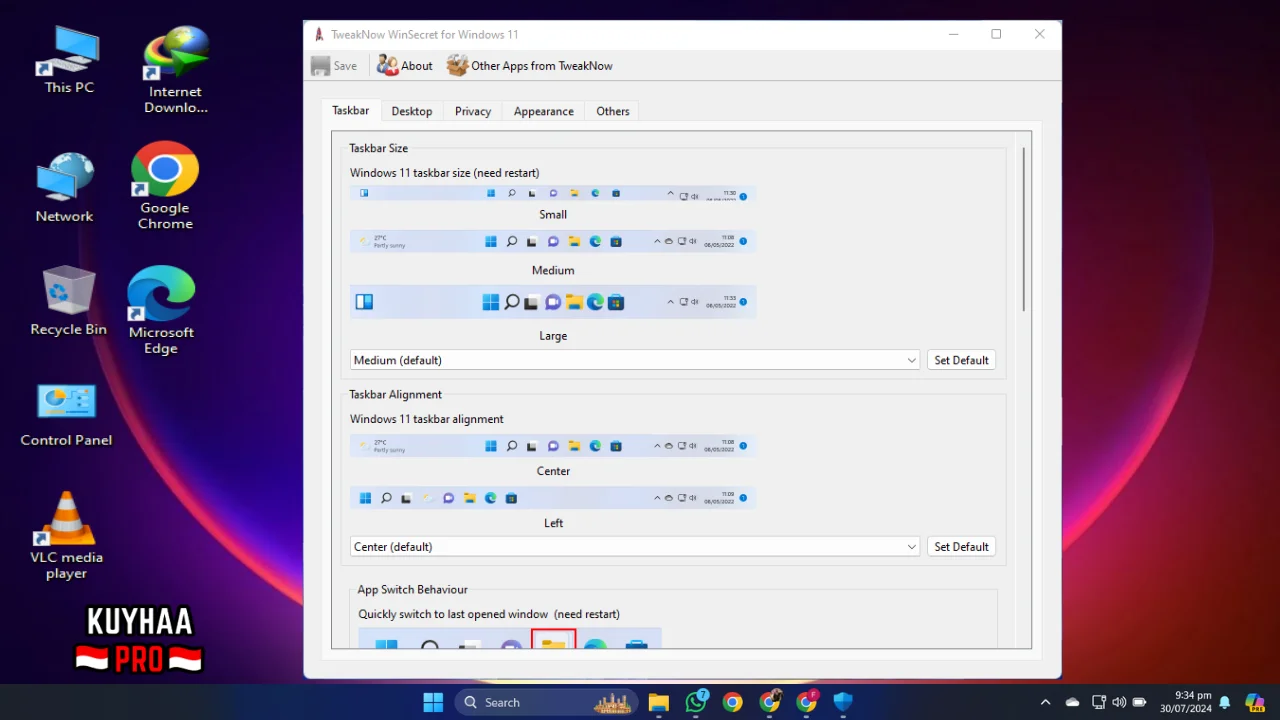Open the About dialog
This screenshot has width=1280, height=720.
pos(405,66)
